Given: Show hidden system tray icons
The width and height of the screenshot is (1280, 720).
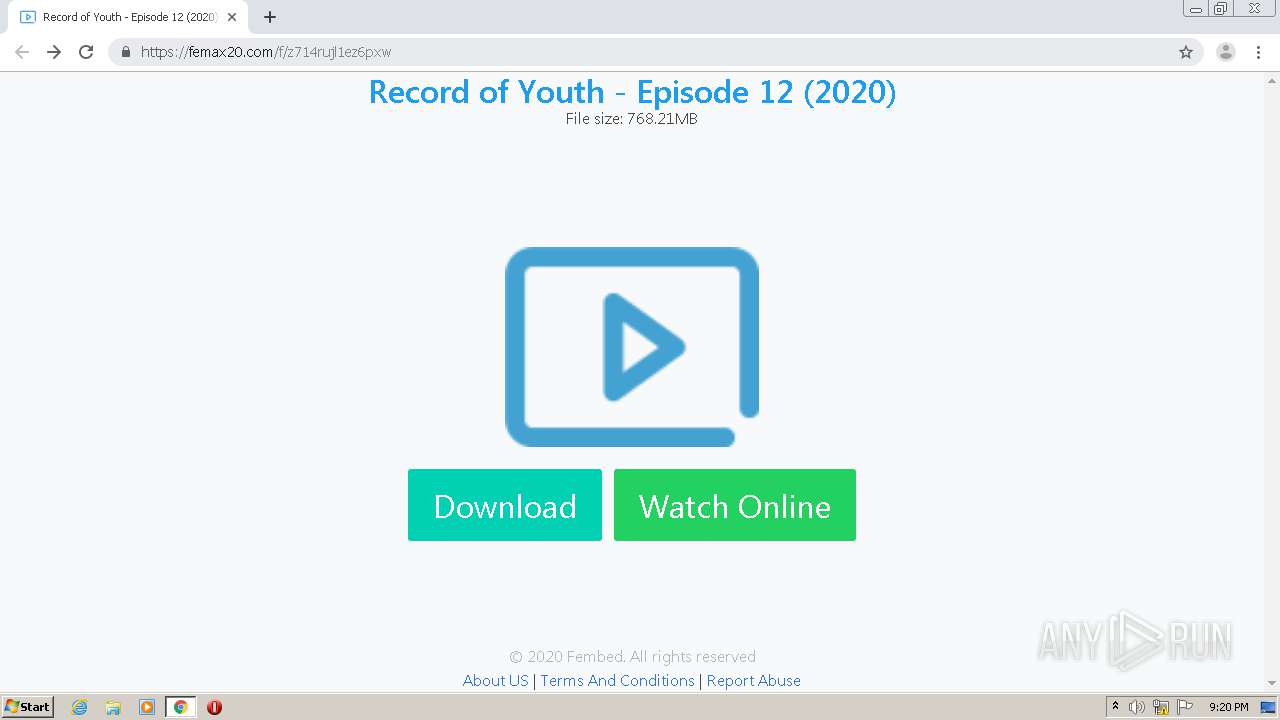Looking at the screenshot, I should [x=1115, y=707].
